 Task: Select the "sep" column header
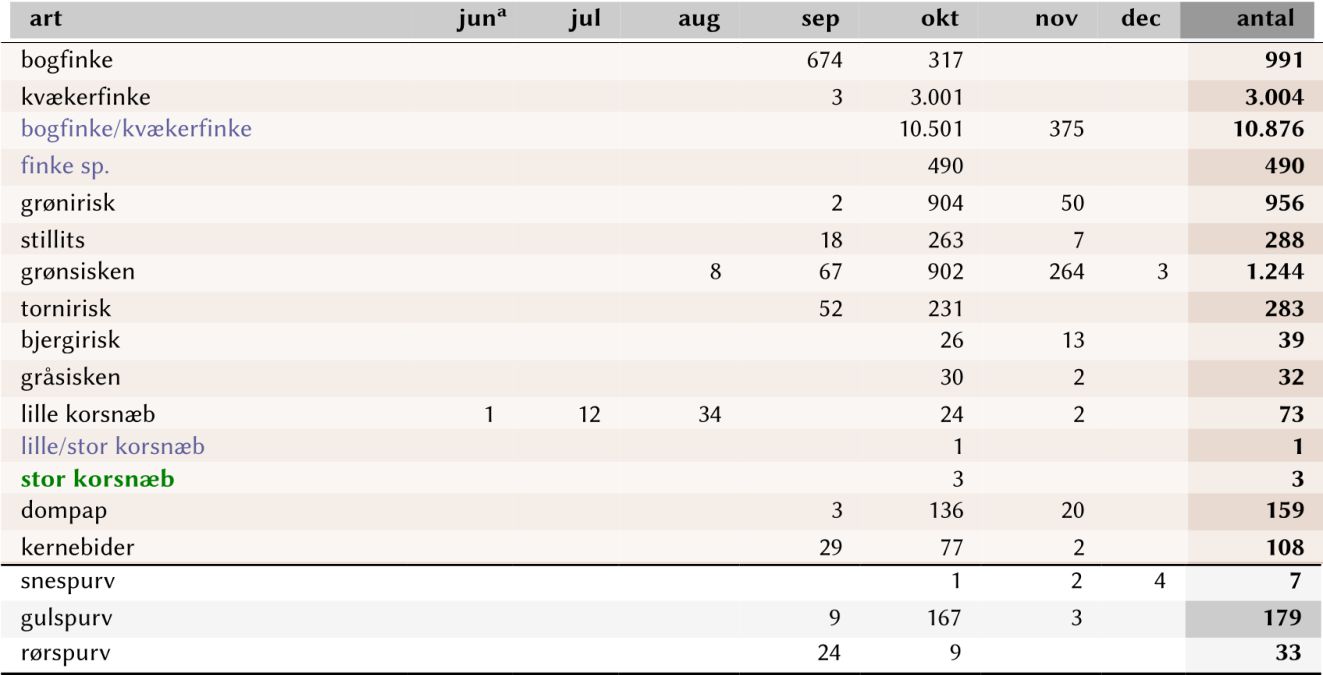[x=821, y=19]
